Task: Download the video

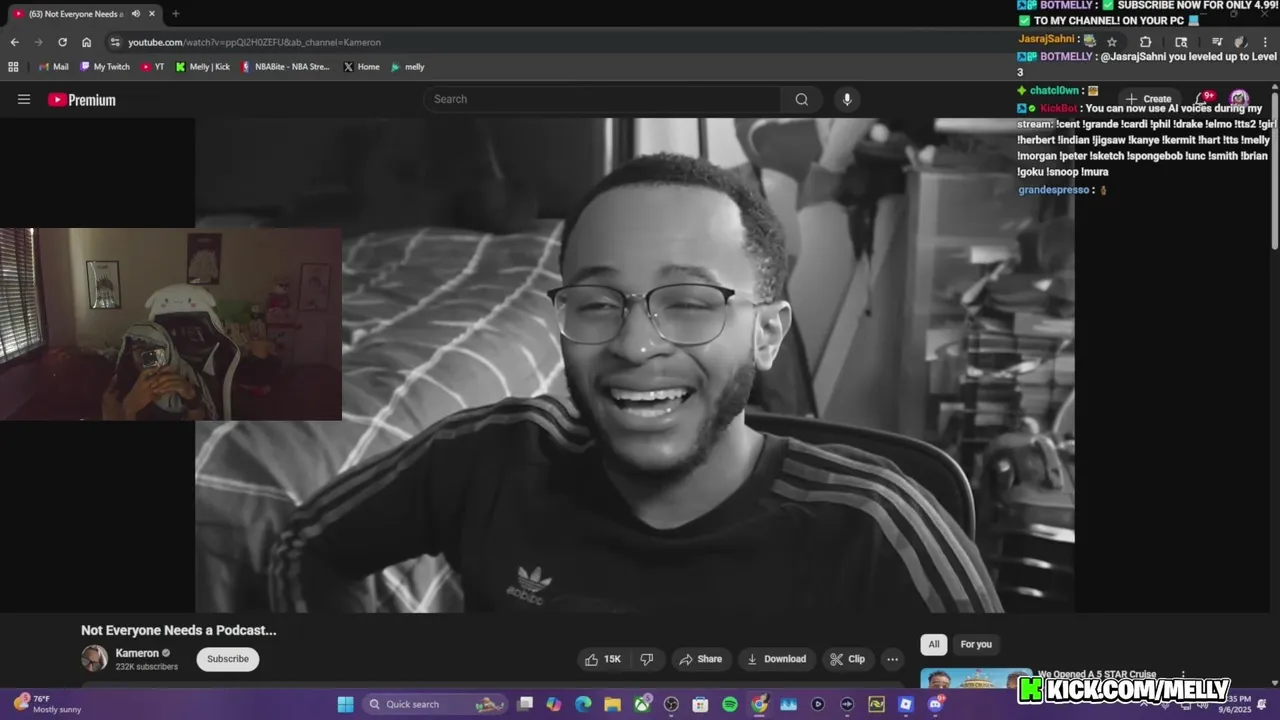Action: click(x=776, y=659)
